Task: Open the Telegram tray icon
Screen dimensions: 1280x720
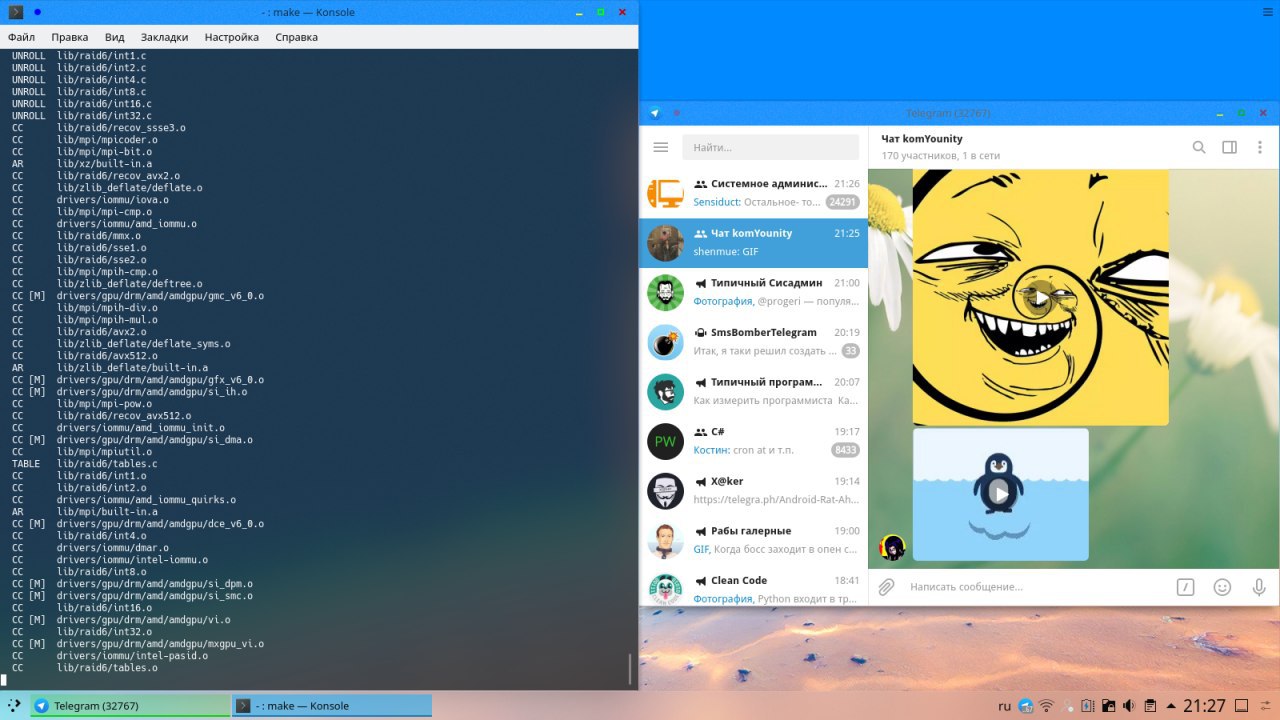Action: coord(1026,706)
